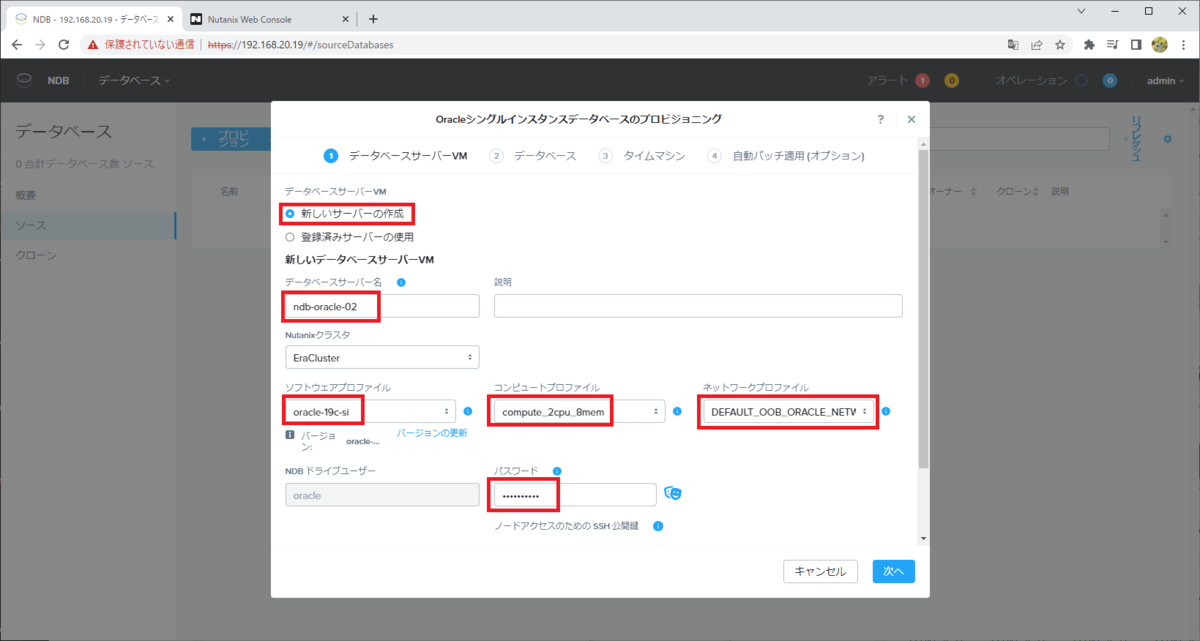Select the sources item in sidebar
Screen dimensions: 1200x641
(x=88, y=226)
